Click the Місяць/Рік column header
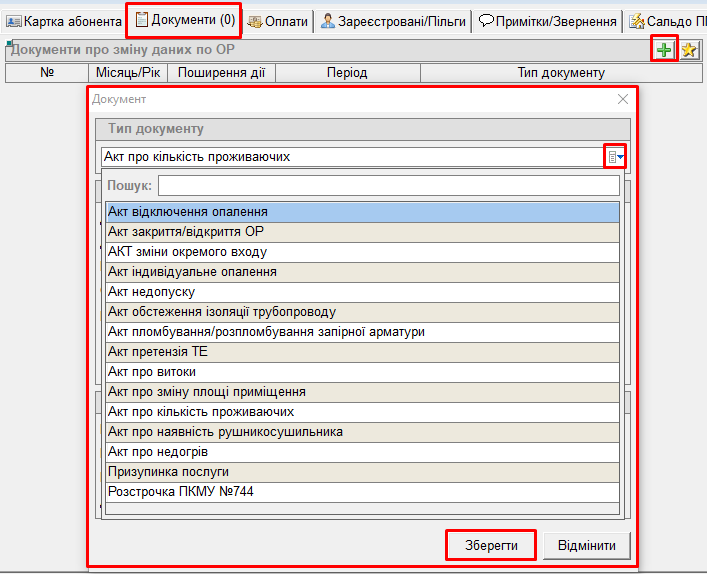Image resolution: width=707 pixels, height=574 pixels. (127, 73)
